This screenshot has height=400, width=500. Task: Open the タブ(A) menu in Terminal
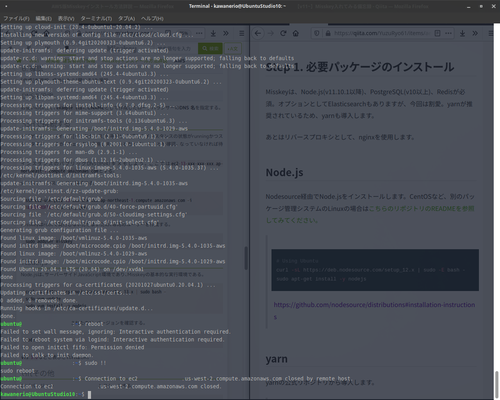126,19
